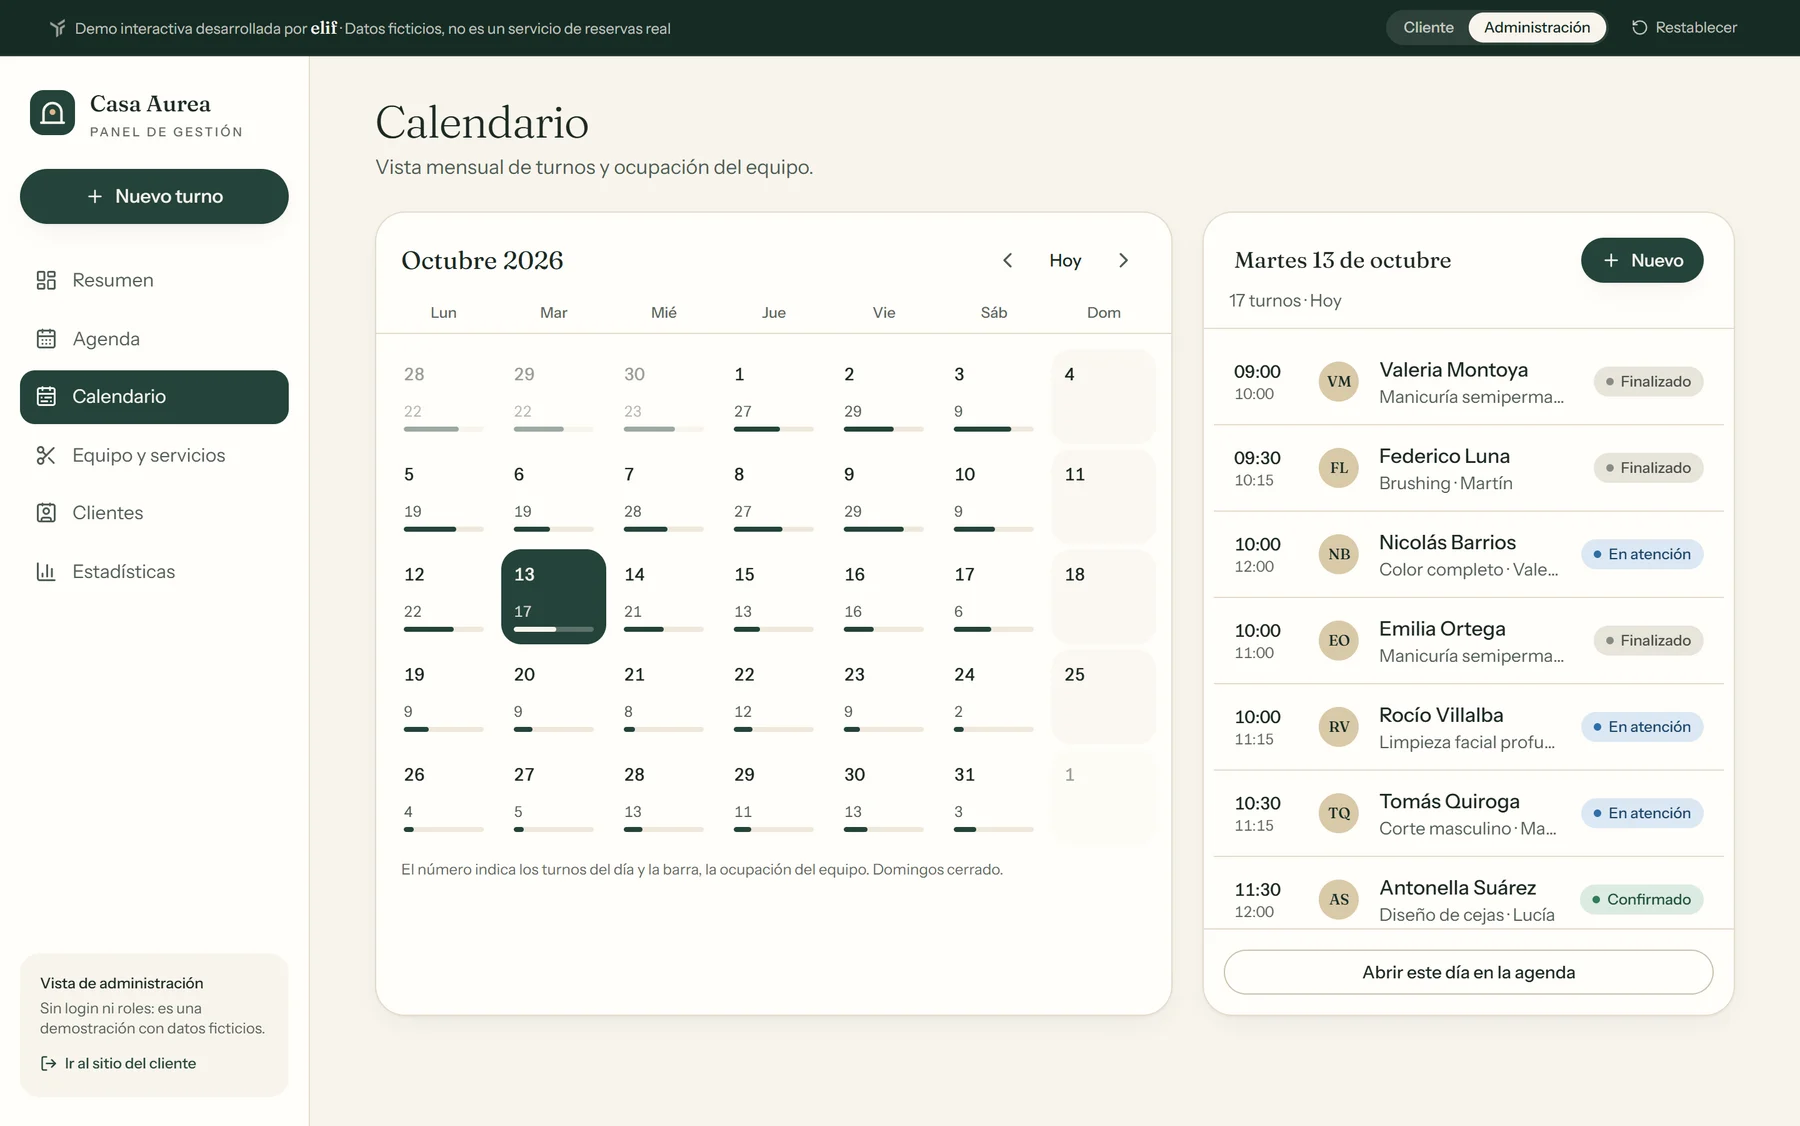Click the AS avatar of Antonella Suárez
Viewport: 1800px width, 1126px height.
point(1339,899)
